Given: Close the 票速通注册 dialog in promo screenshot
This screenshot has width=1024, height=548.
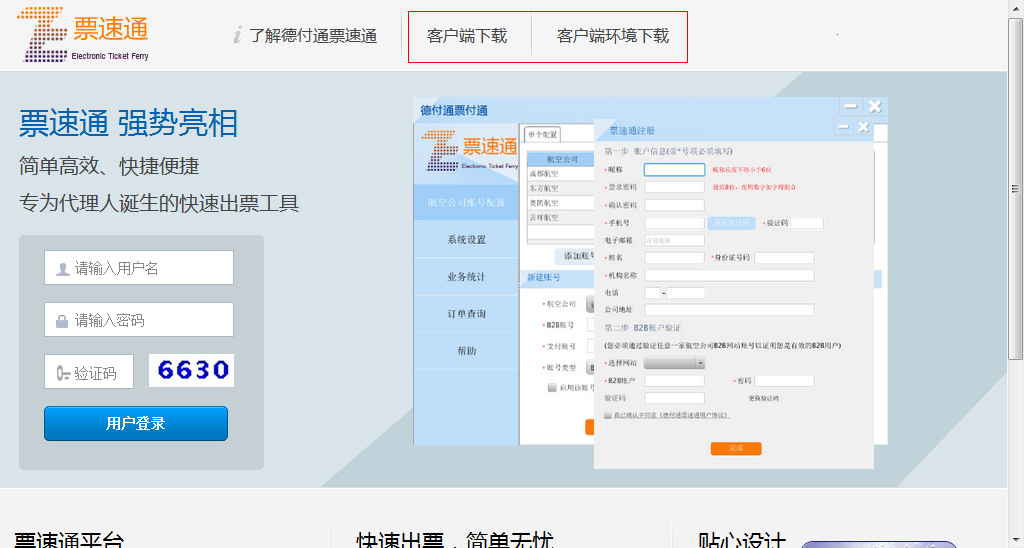Looking at the screenshot, I should tap(863, 127).
